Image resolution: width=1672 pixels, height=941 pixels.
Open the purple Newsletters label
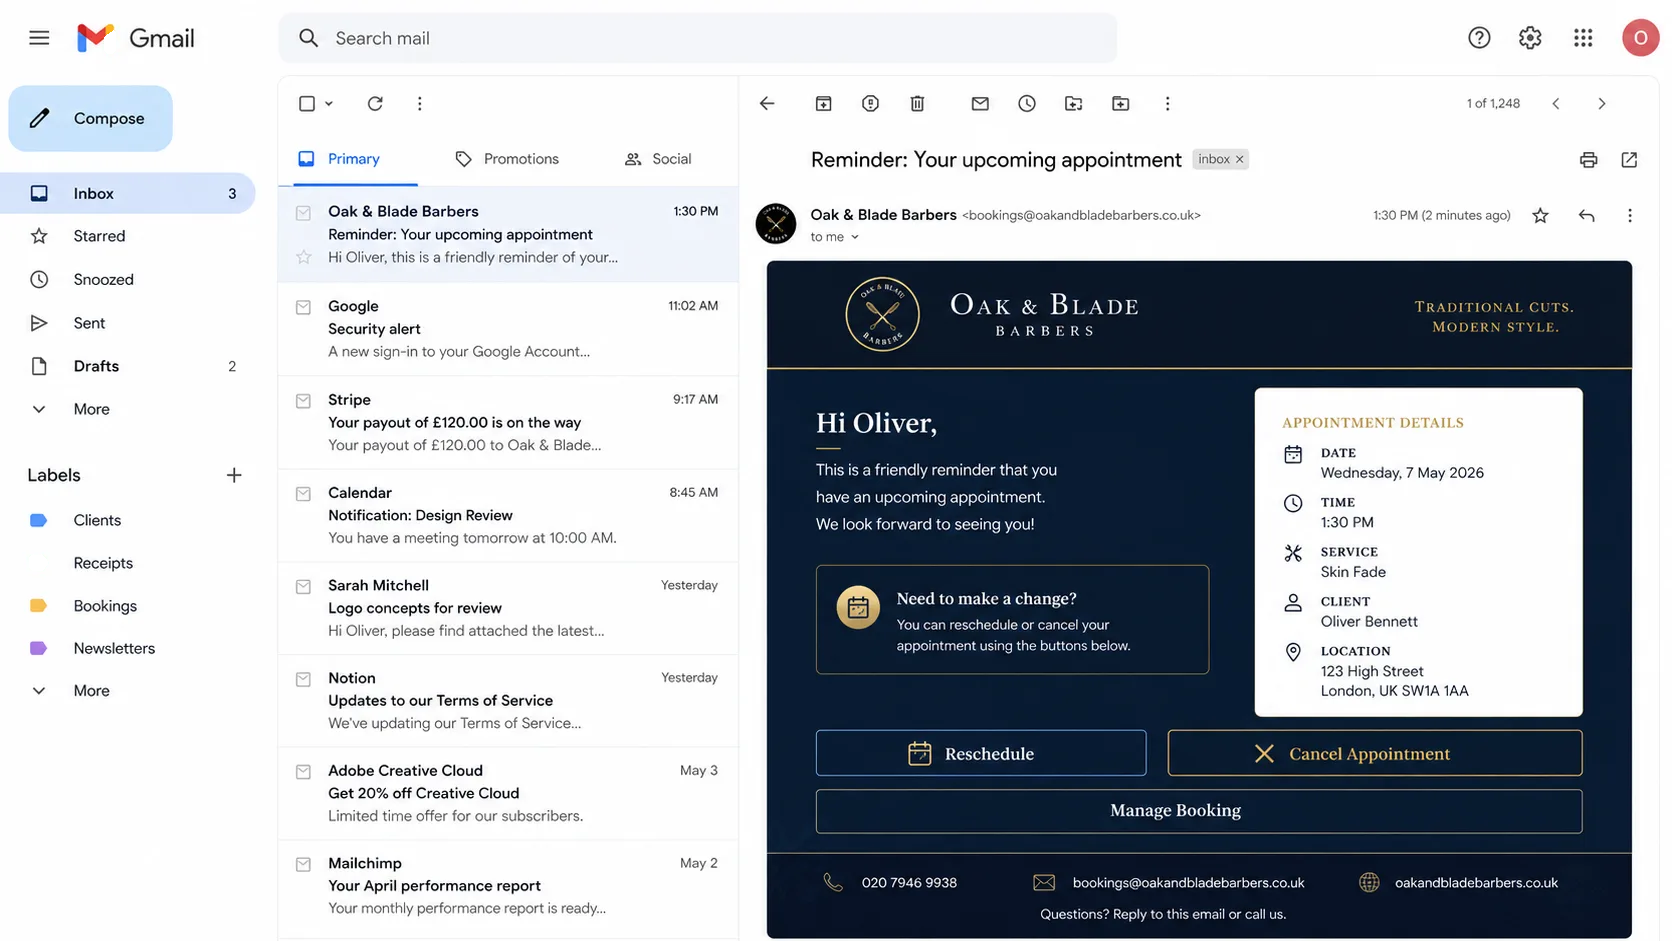(114, 648)
